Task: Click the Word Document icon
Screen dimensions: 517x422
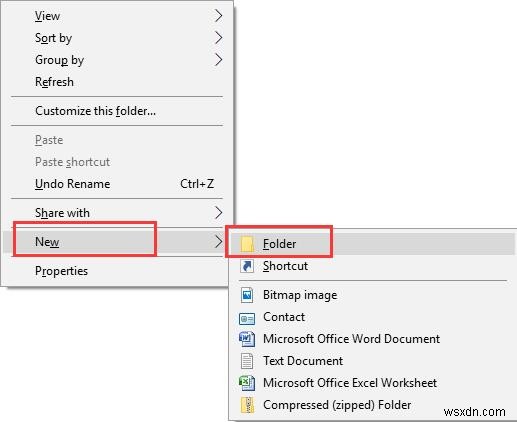Action: click(x=247, y=339)
